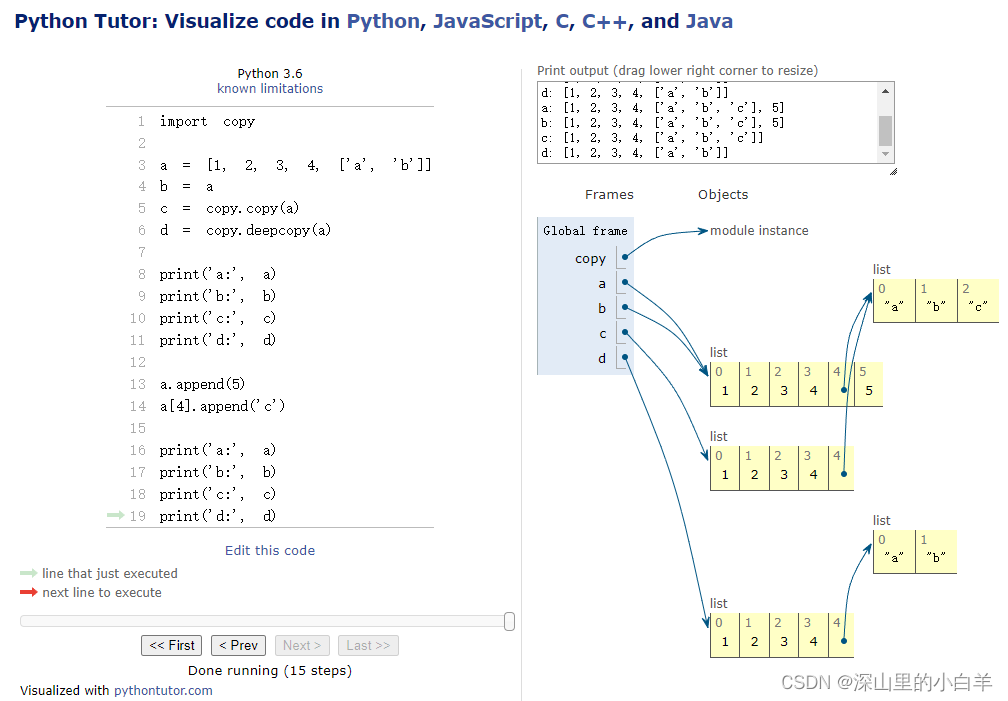Viewport: 1008px width, 701px height.
Task: Click the green arrow at line 19
Action: click(x=114, y=516)
